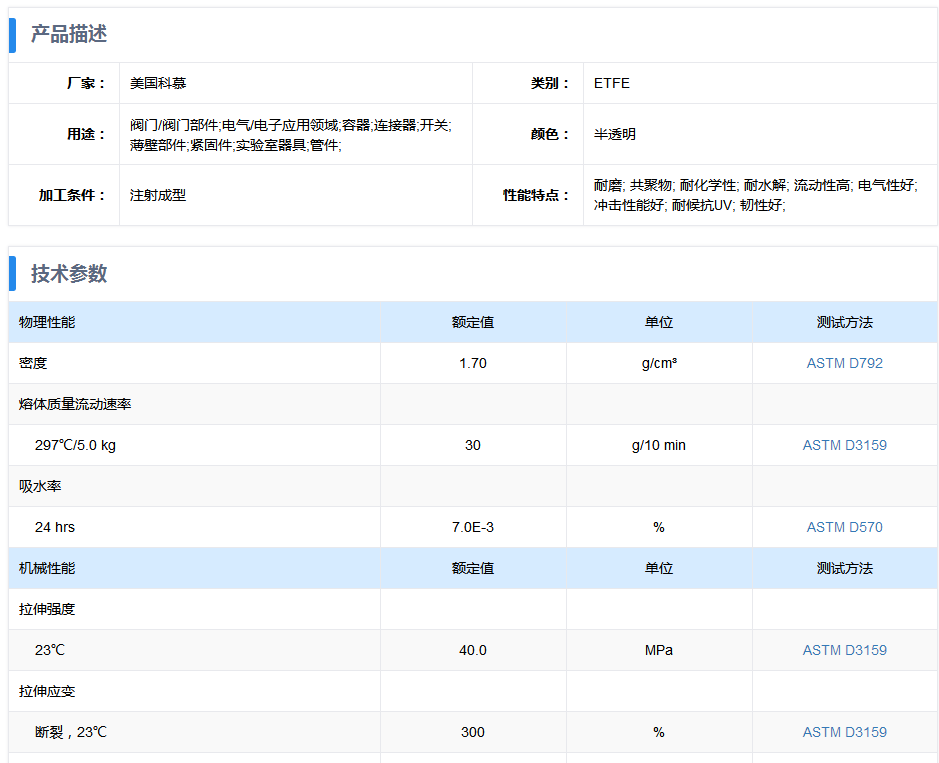This screenshot has width=939, height=763.
Task: Select the 产品描述 section title
Action: click(68, 34)
